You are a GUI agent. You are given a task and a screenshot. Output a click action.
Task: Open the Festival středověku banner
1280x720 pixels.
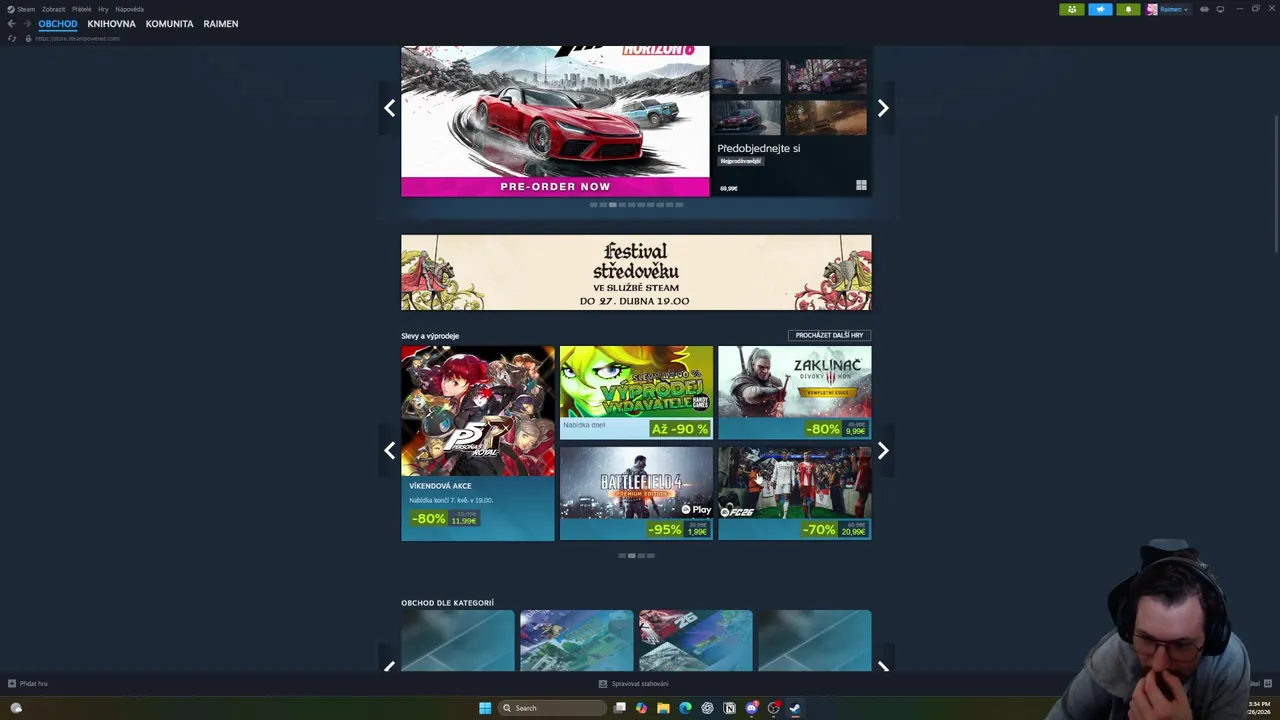point(636,272)
